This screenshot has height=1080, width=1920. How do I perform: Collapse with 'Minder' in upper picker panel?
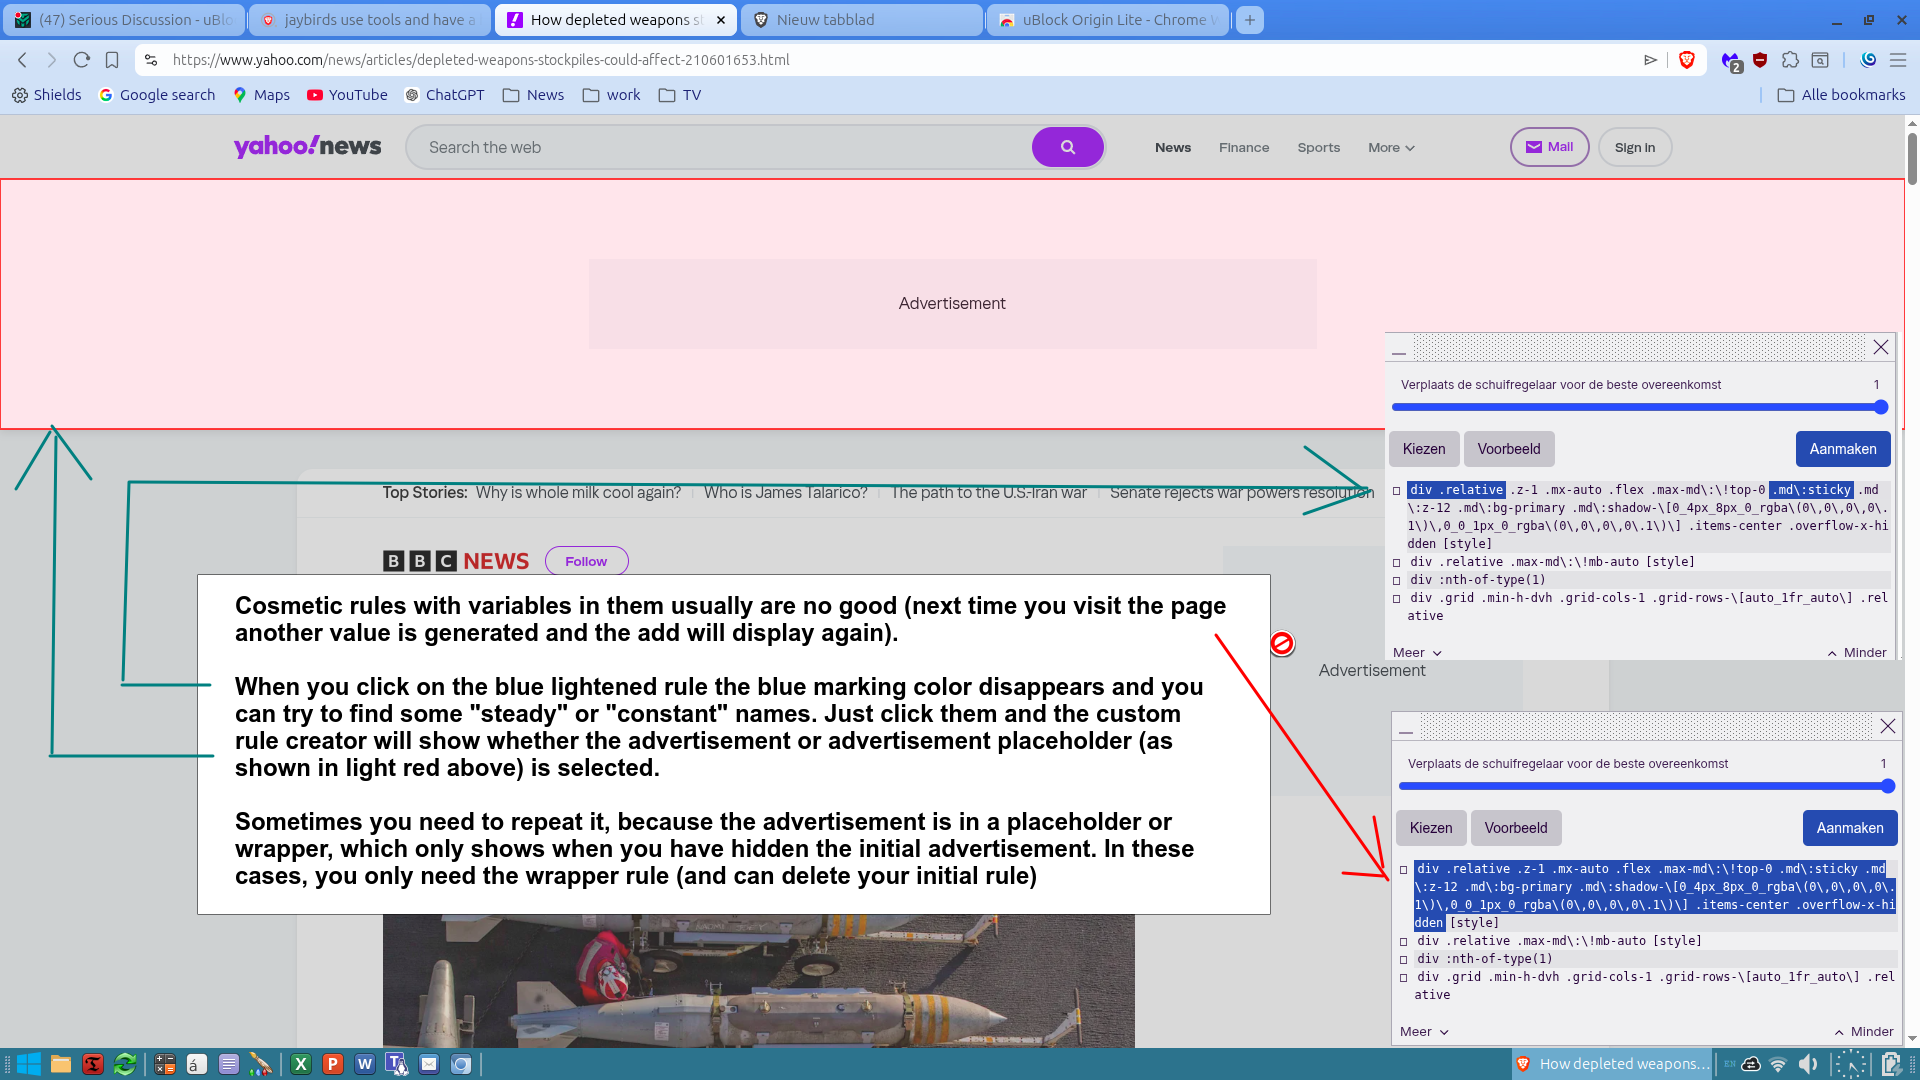coord(1857,653)
